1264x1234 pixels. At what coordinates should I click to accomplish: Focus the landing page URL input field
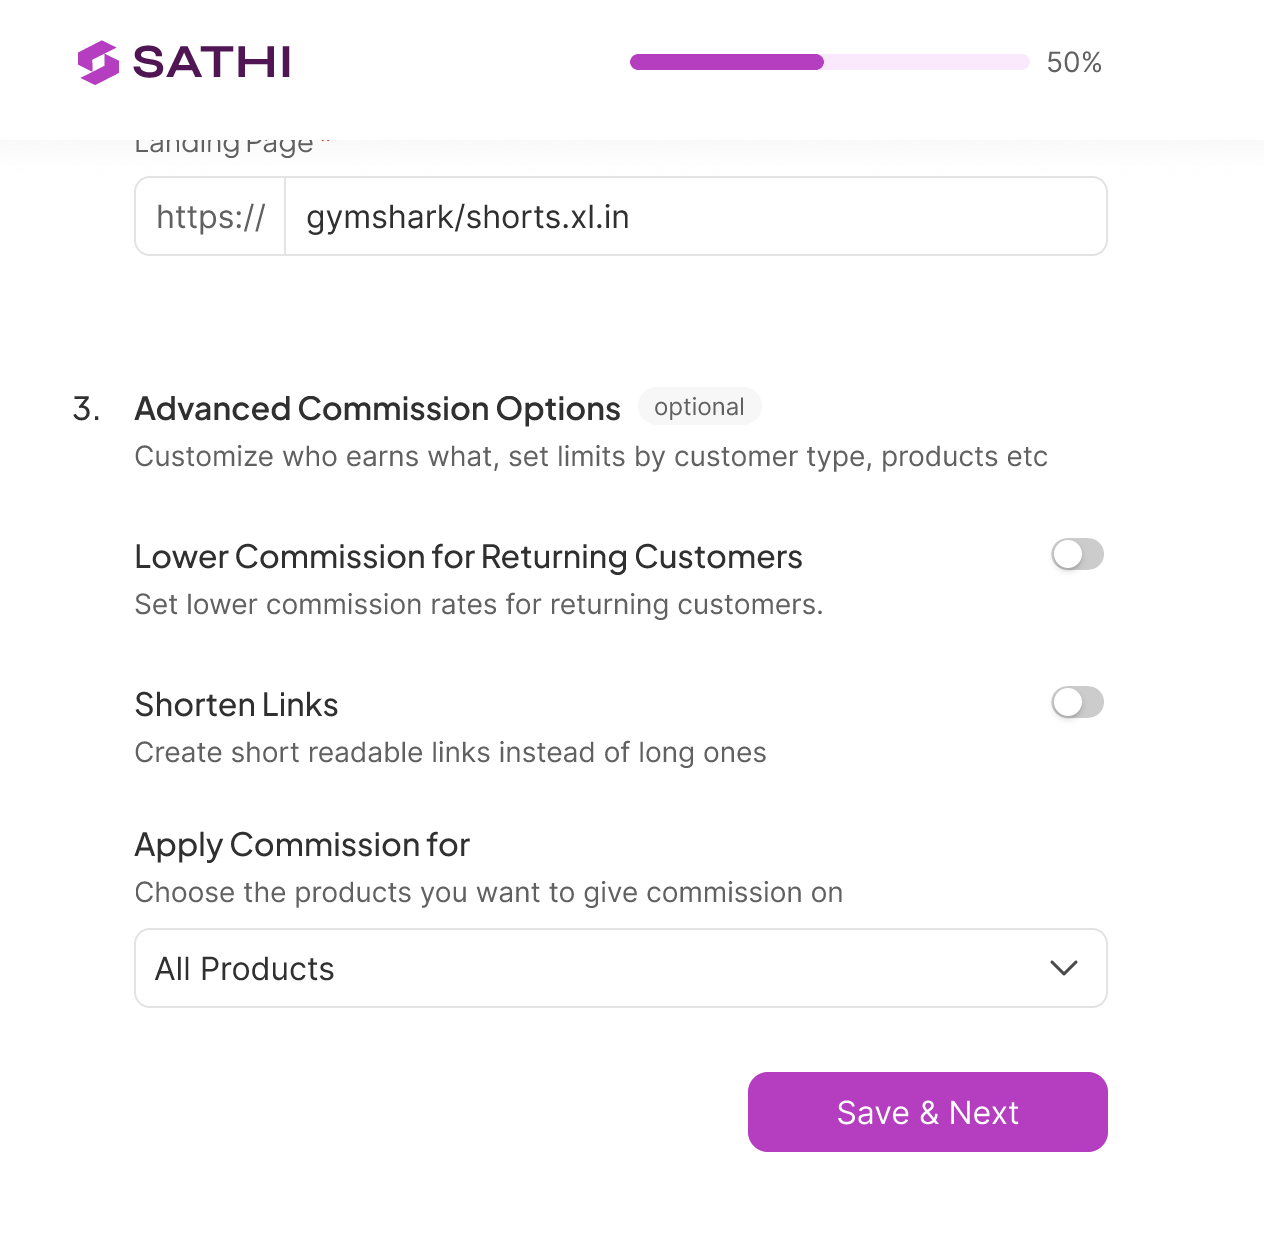point(695,217)
